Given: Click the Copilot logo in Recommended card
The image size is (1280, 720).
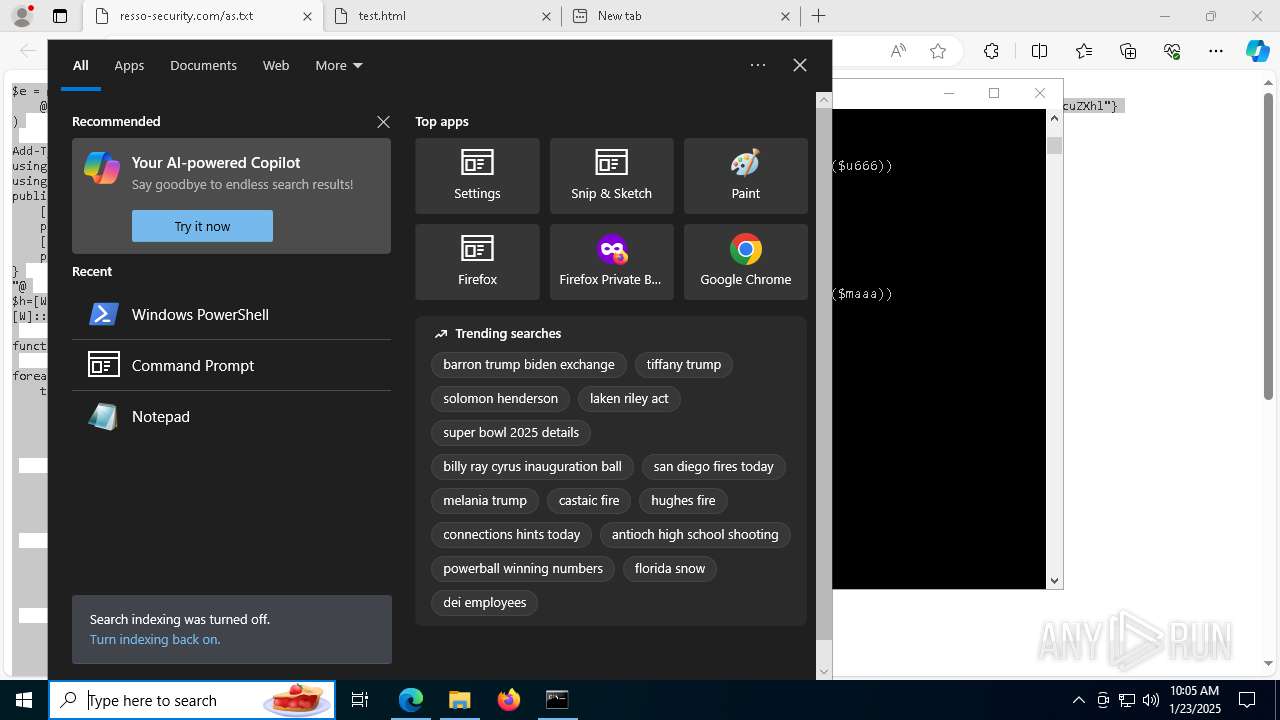Looking at the screenshot, I should (x=102, y=168).
